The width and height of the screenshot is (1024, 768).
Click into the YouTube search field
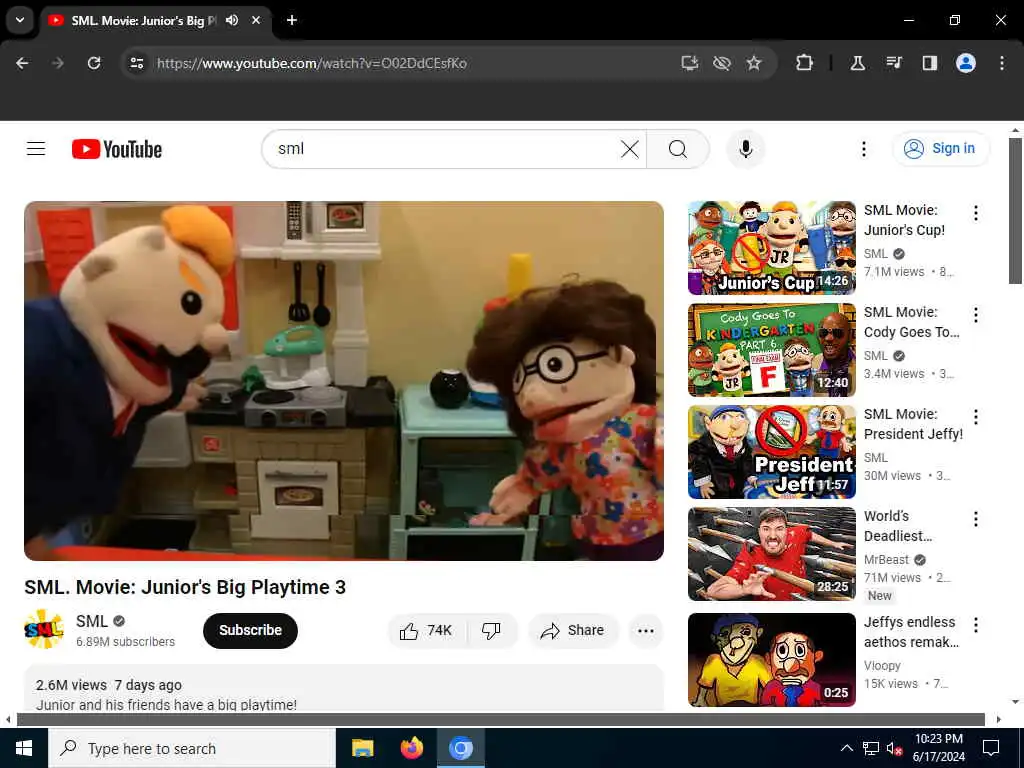pos(444,149)
